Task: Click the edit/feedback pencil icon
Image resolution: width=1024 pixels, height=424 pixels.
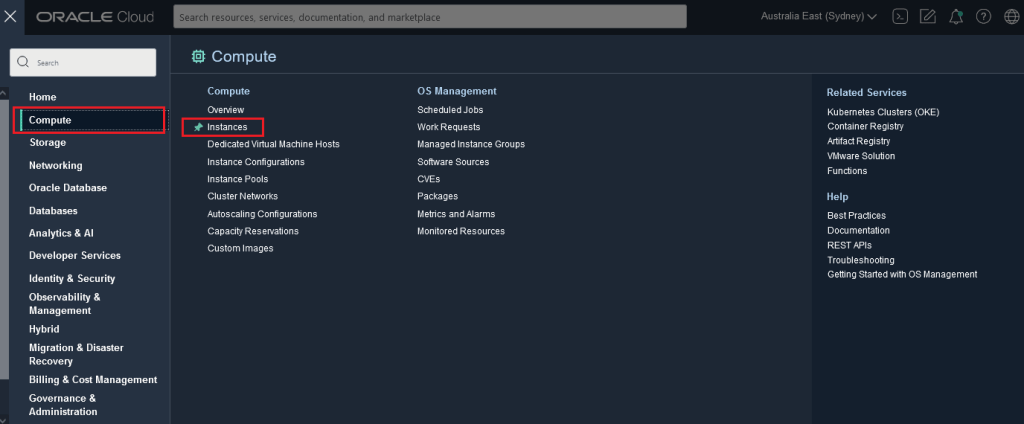Action: 928,17
